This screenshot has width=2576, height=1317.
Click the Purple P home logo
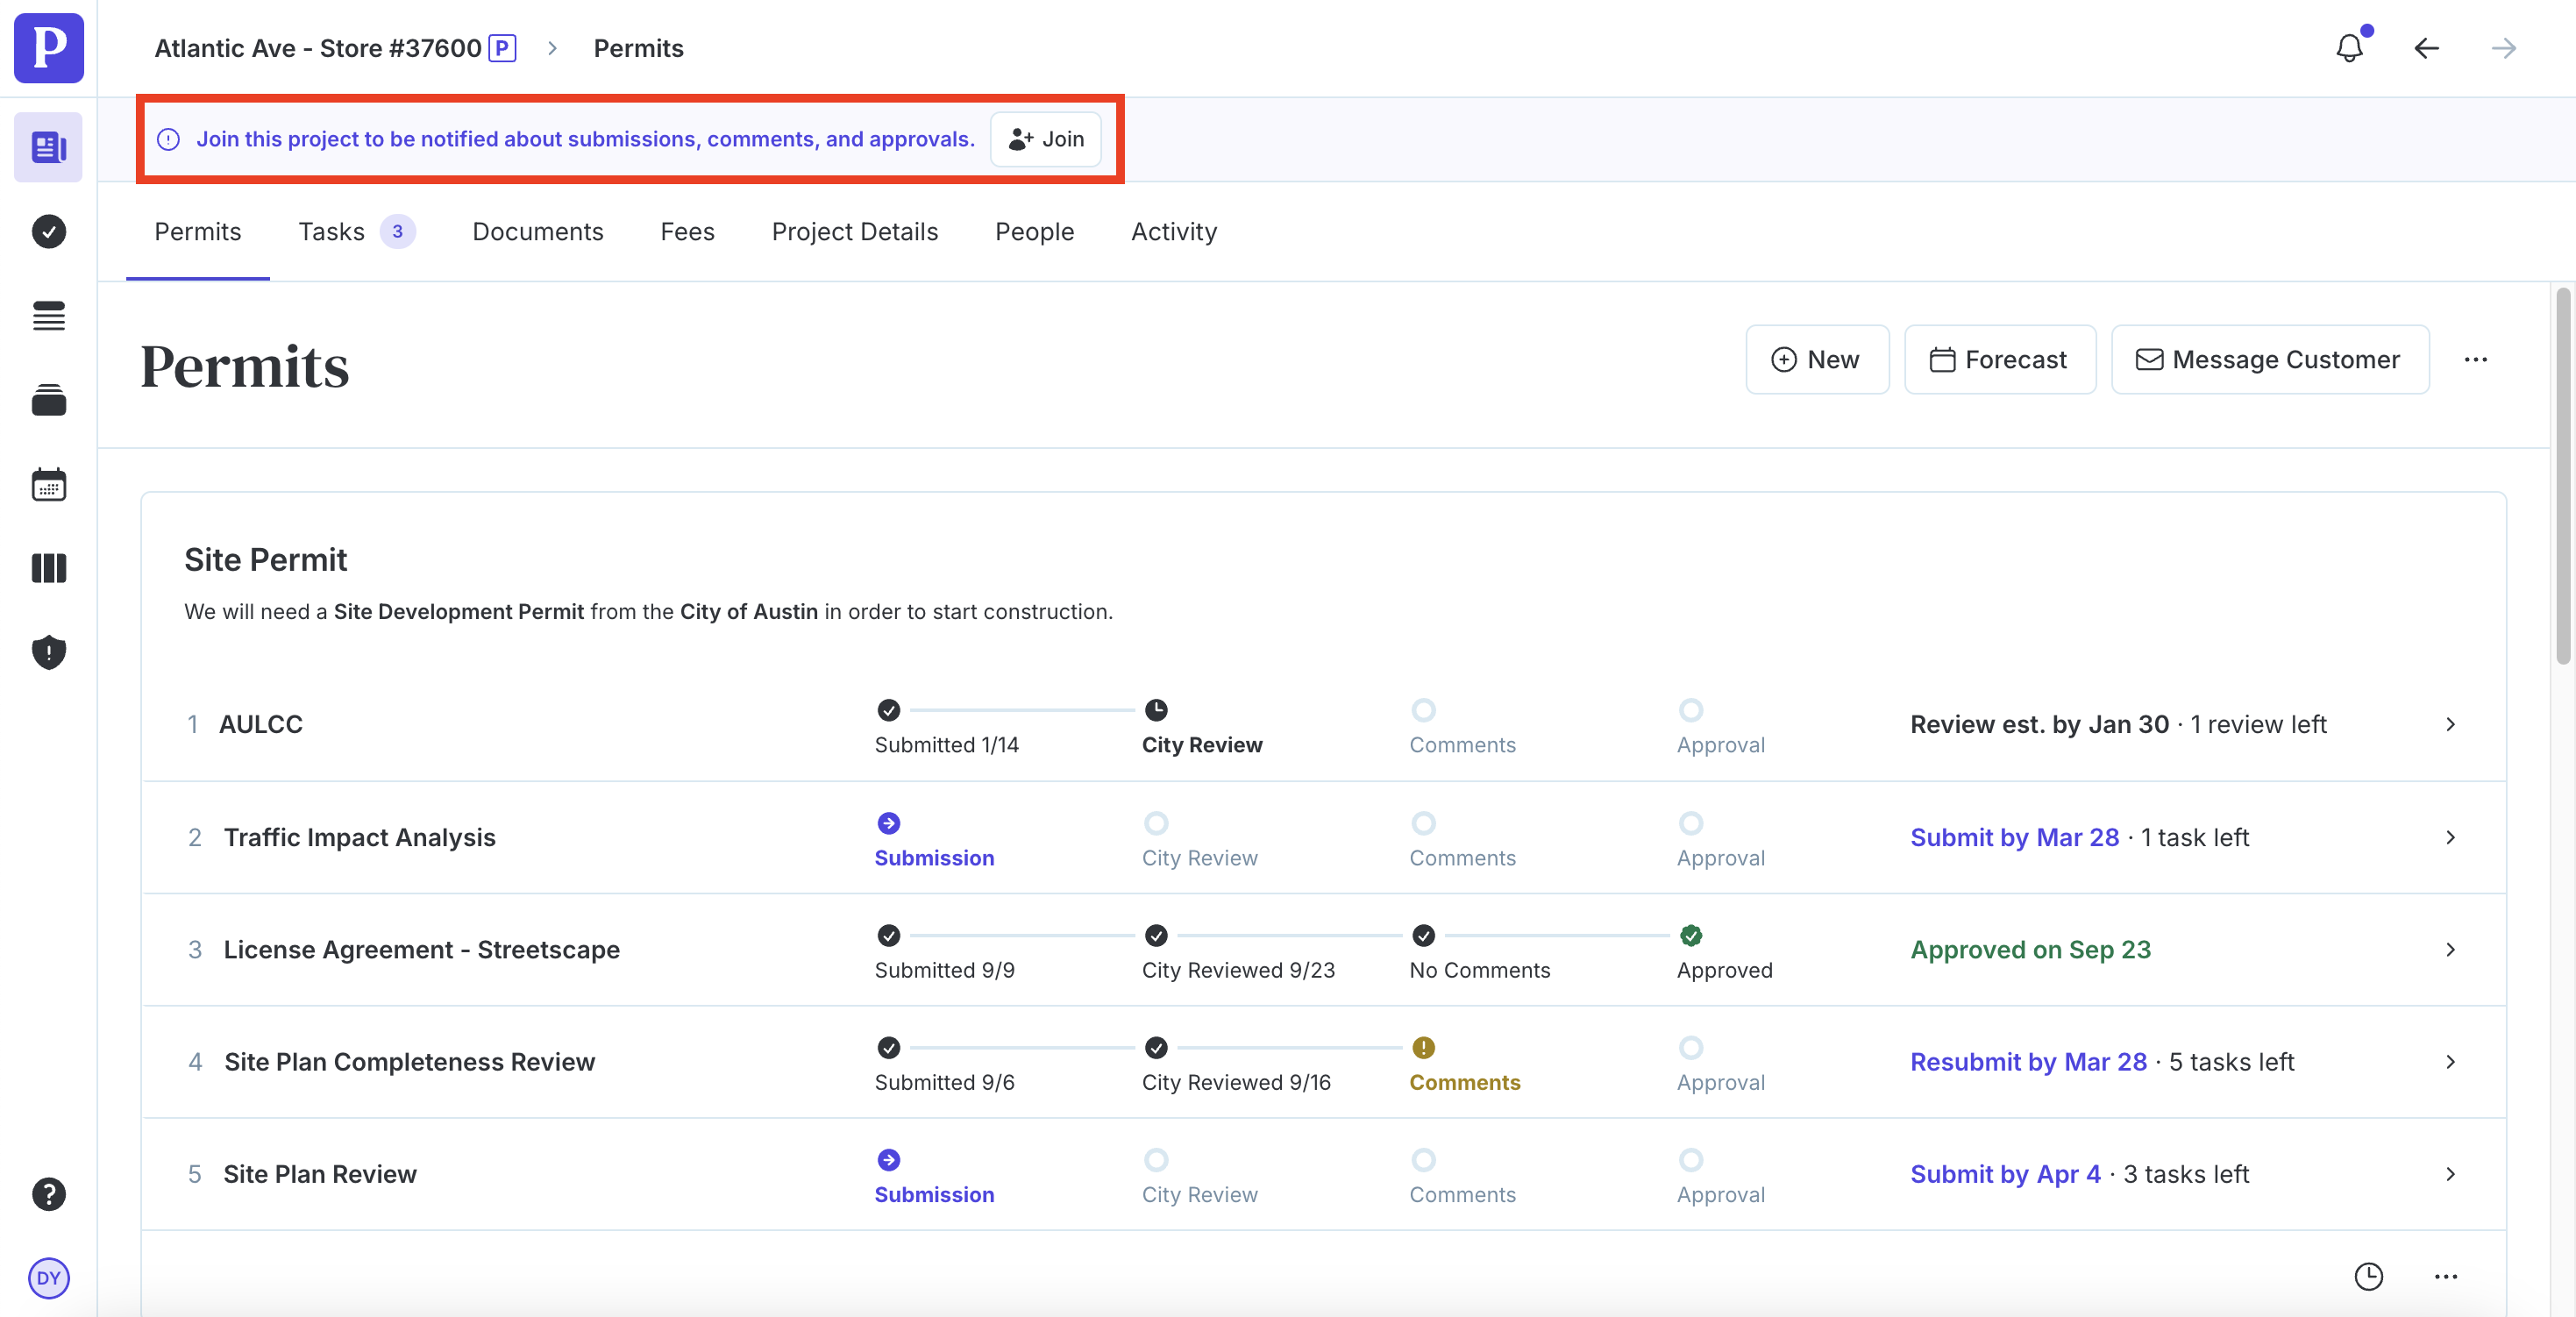click(x=48, y=48)
